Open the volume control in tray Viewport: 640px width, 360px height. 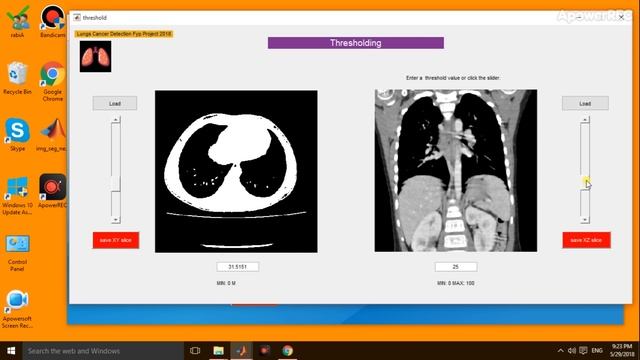pos(572,351)
